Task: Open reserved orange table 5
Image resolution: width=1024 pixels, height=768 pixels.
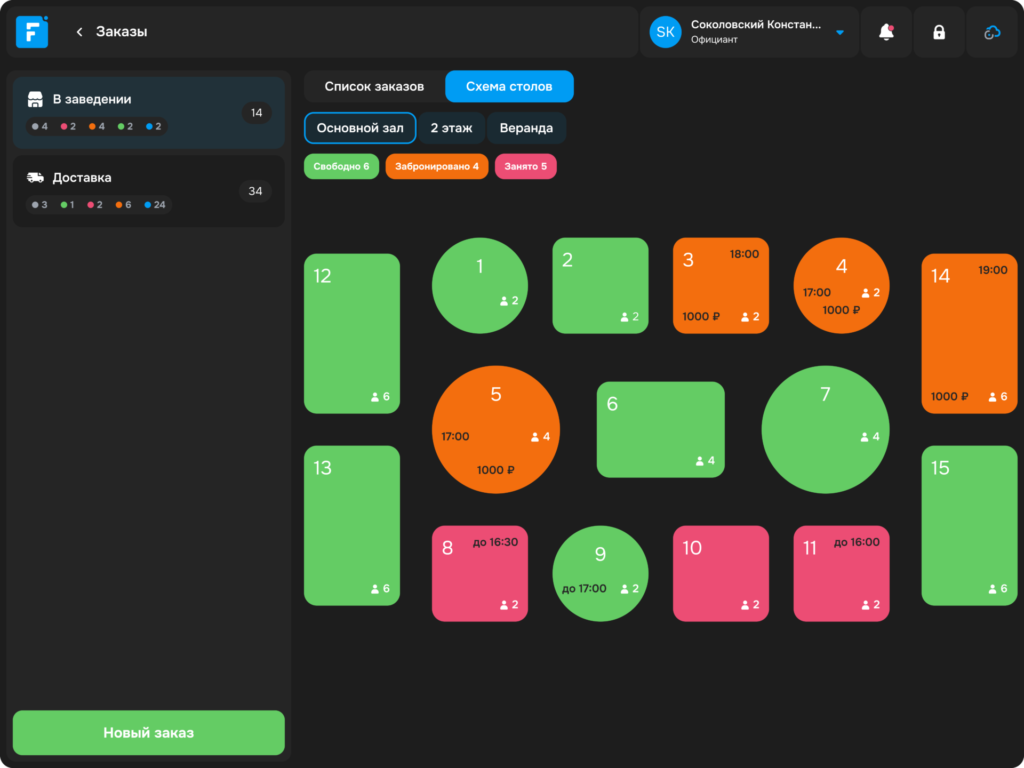Action: coord(496,430)
